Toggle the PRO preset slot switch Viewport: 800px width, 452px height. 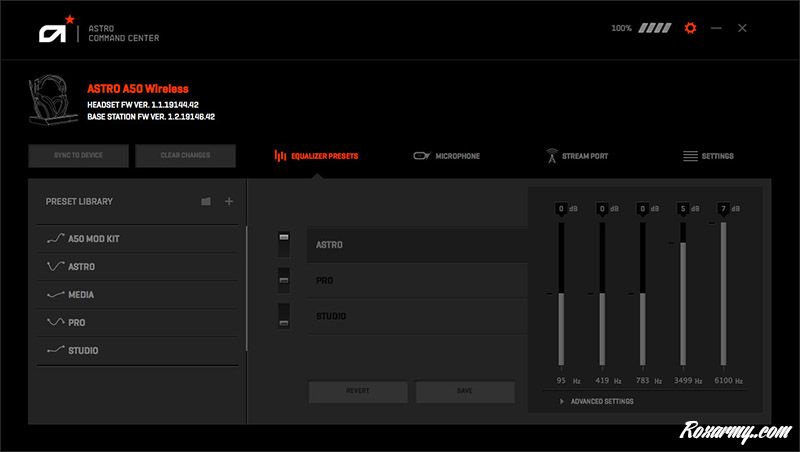click(x=283, y=281)
